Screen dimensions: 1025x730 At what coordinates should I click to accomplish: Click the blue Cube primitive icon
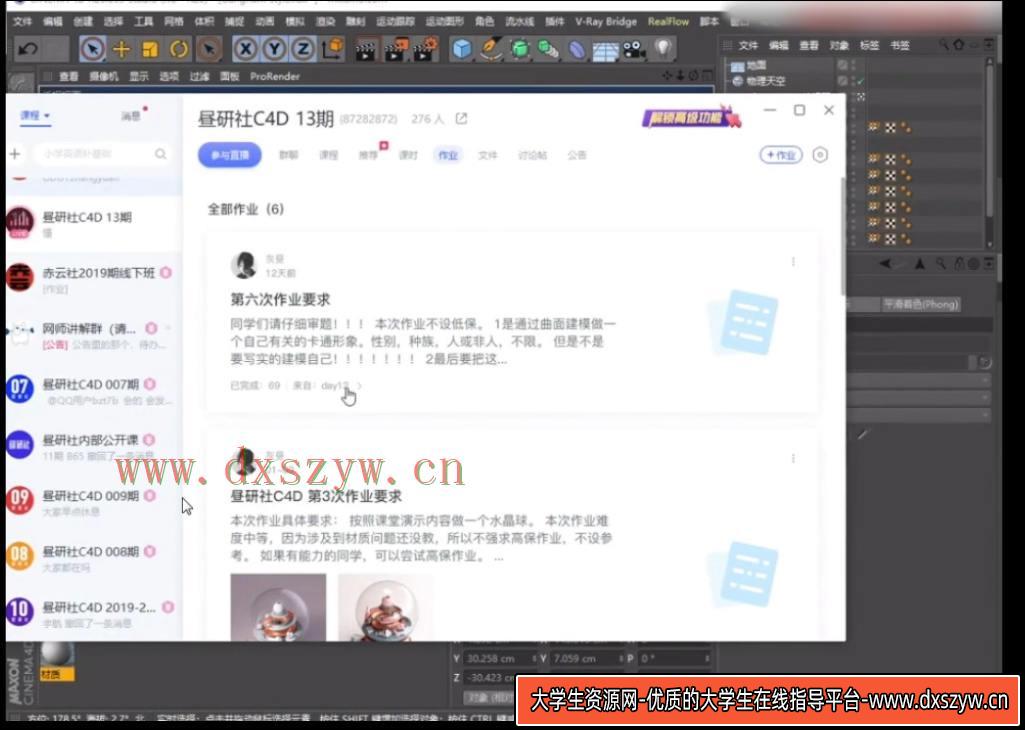(462, 50)
